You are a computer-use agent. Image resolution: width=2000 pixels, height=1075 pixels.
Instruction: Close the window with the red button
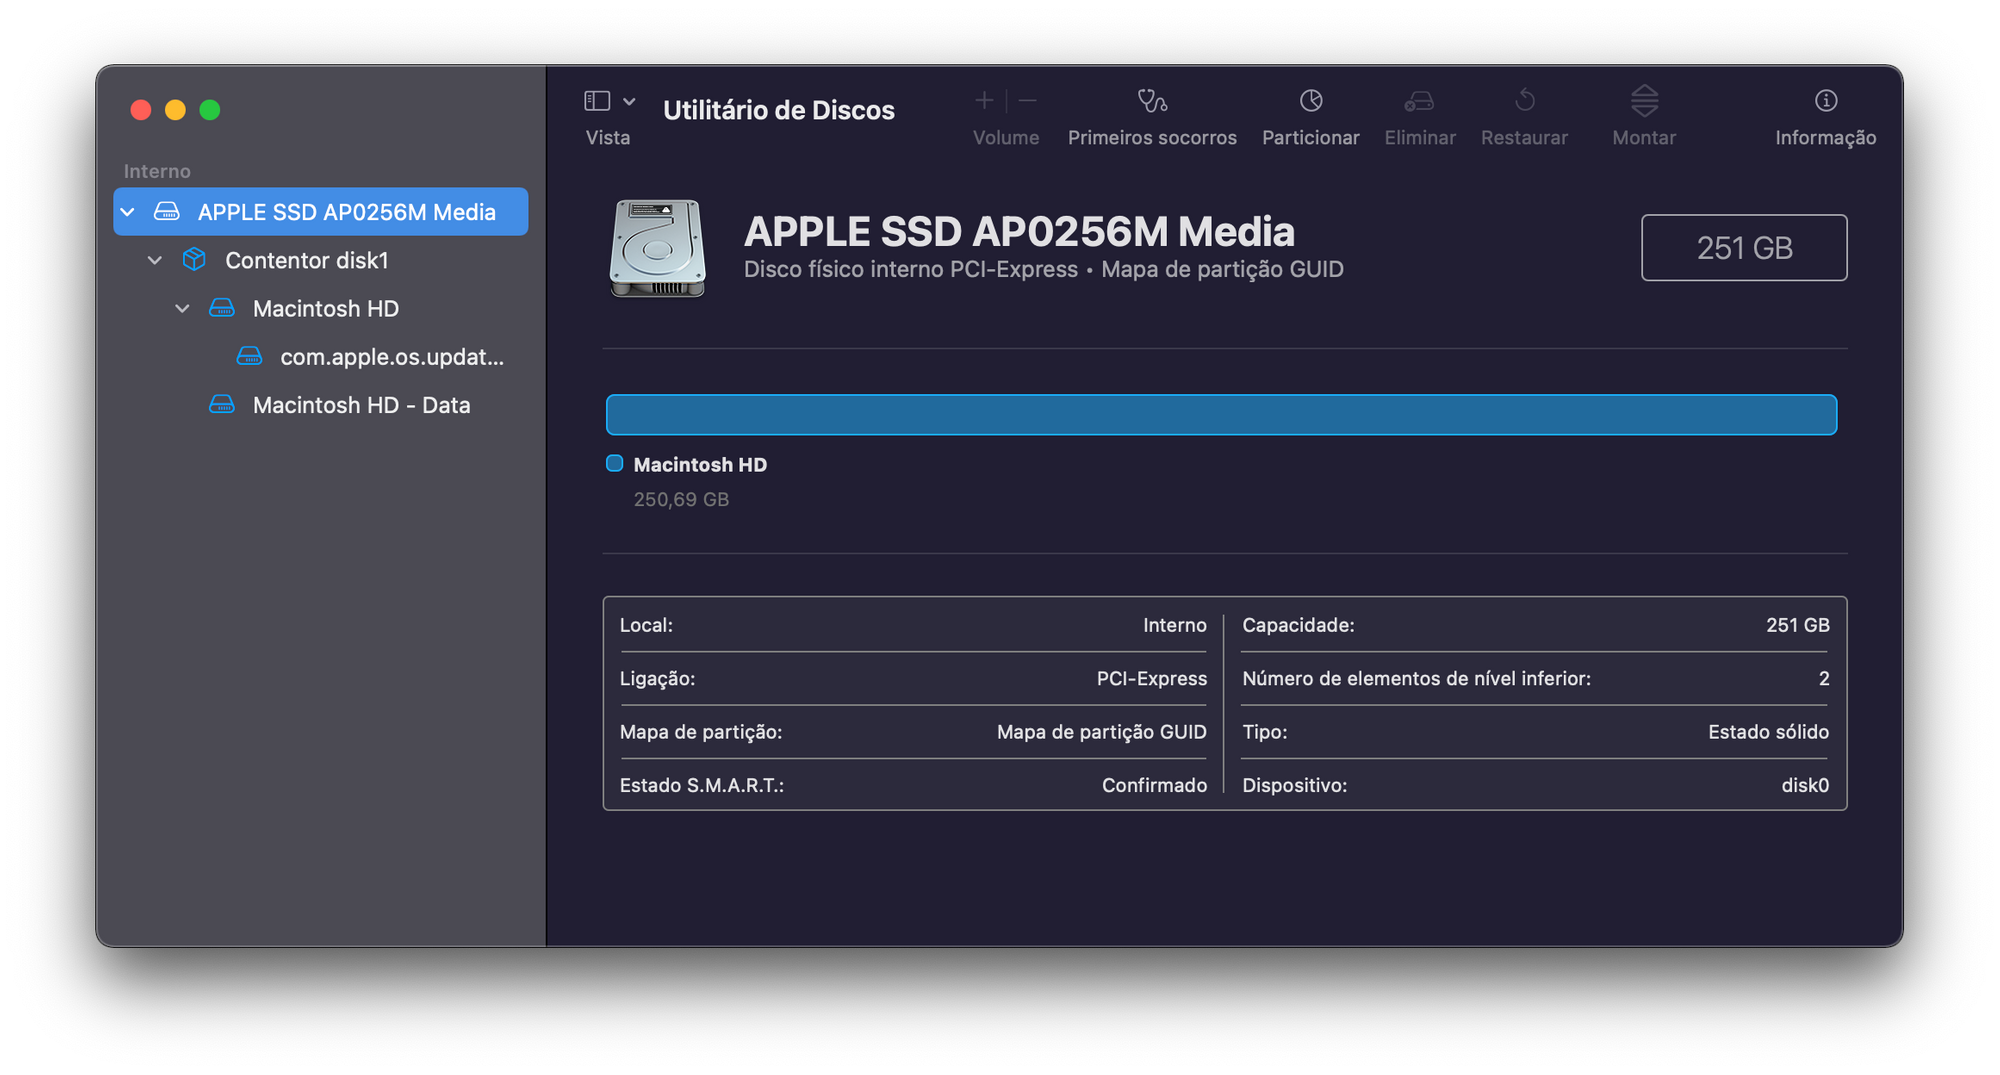(x=141, y=110)
